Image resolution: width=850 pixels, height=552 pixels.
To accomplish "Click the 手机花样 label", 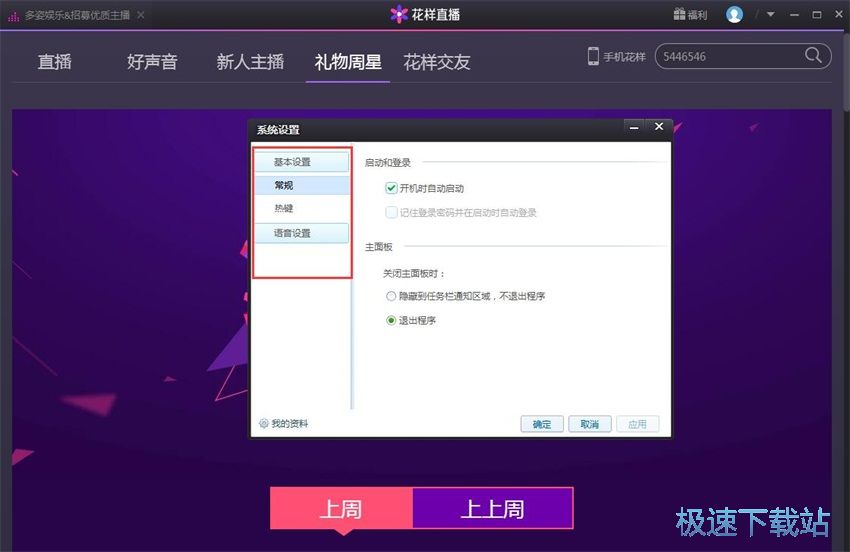I will (x=624, y=56).
